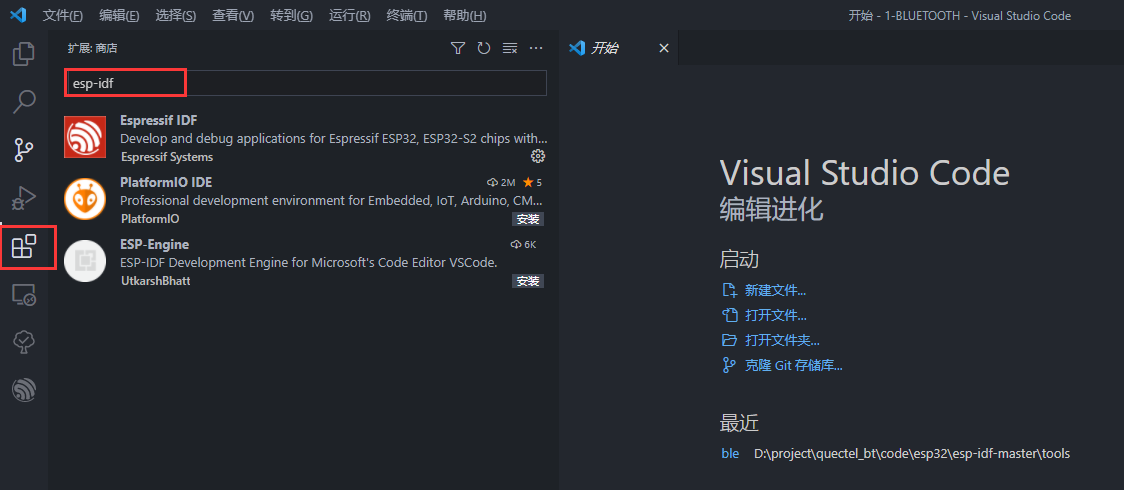Install the ESP-Engine extension
The height and width of the screenshot is (490, 1124).
pos(528,282)
